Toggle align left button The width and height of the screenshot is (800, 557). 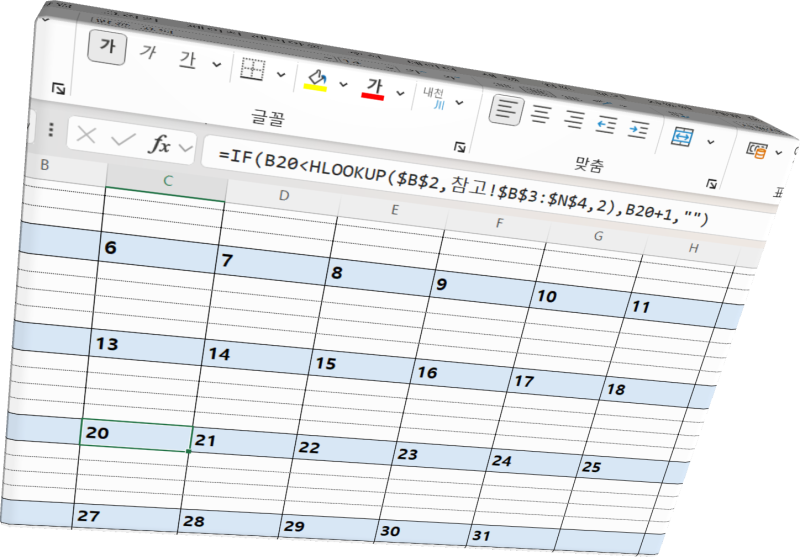506,110
